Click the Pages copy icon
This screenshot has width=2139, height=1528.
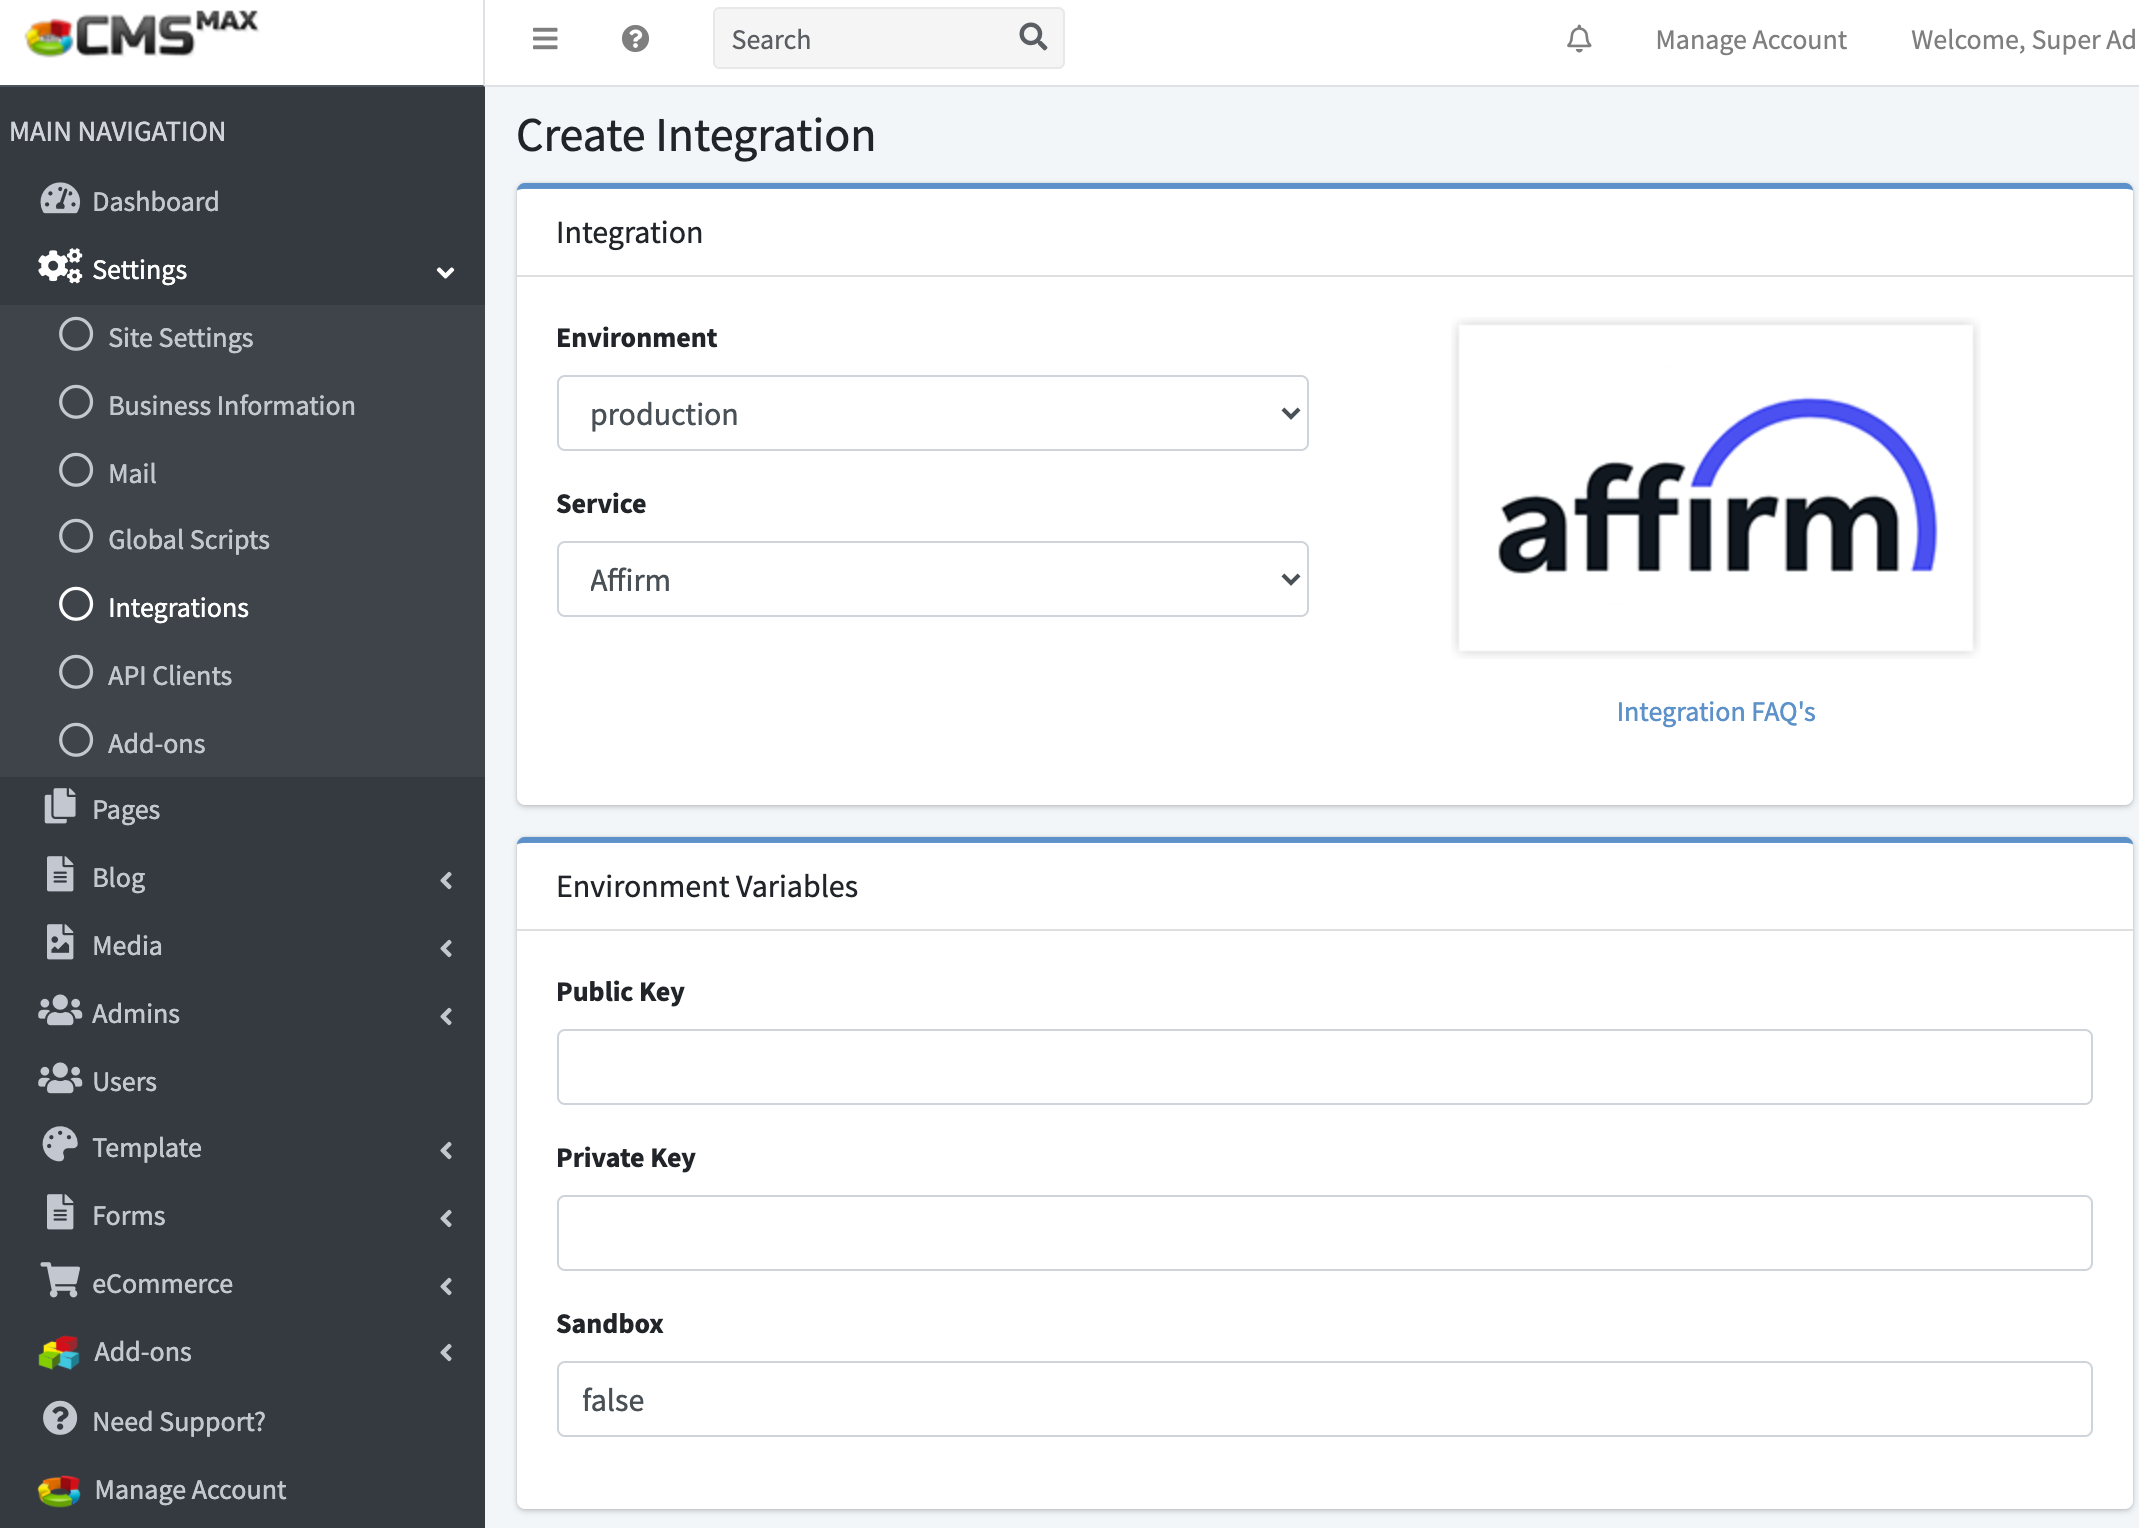[x=60, y=807]
